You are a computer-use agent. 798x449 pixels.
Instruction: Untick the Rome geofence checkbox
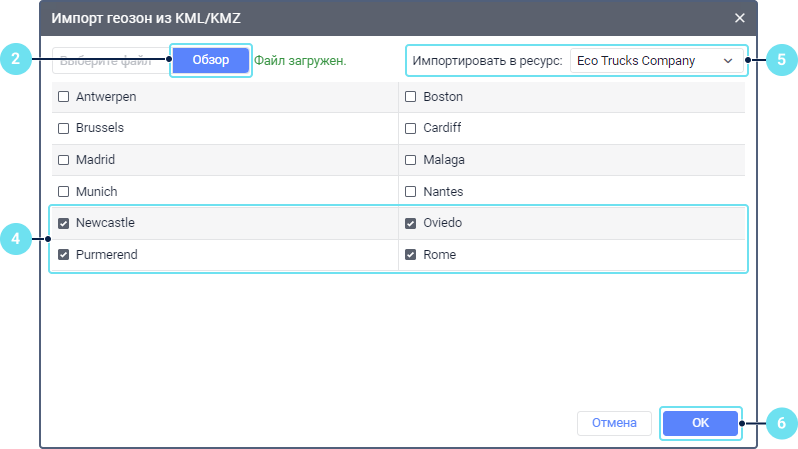[410, 255]
